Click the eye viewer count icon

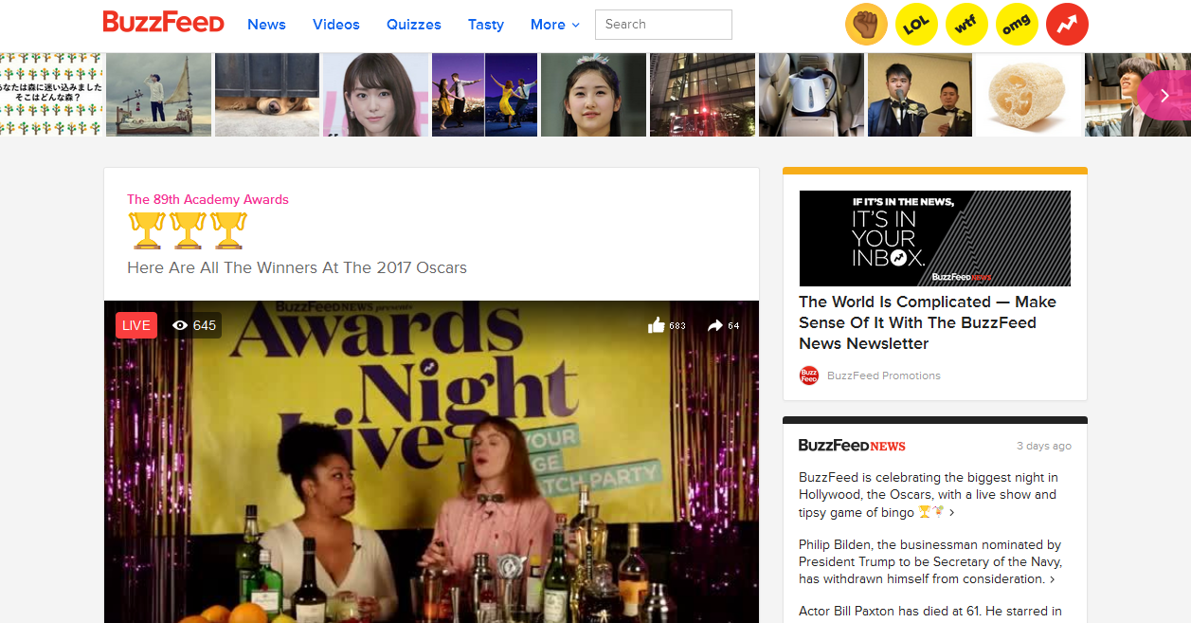180,325
